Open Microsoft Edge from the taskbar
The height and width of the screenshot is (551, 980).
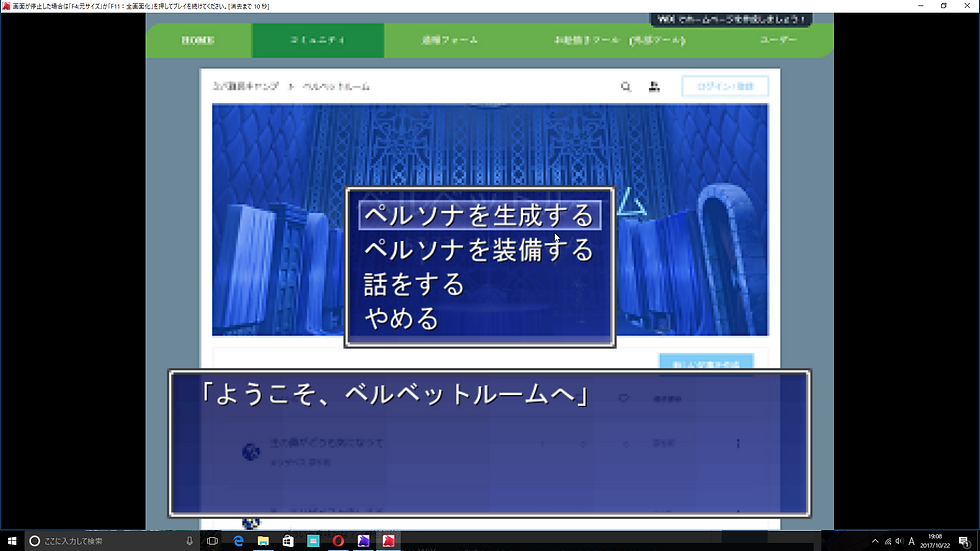coord(238,541)
